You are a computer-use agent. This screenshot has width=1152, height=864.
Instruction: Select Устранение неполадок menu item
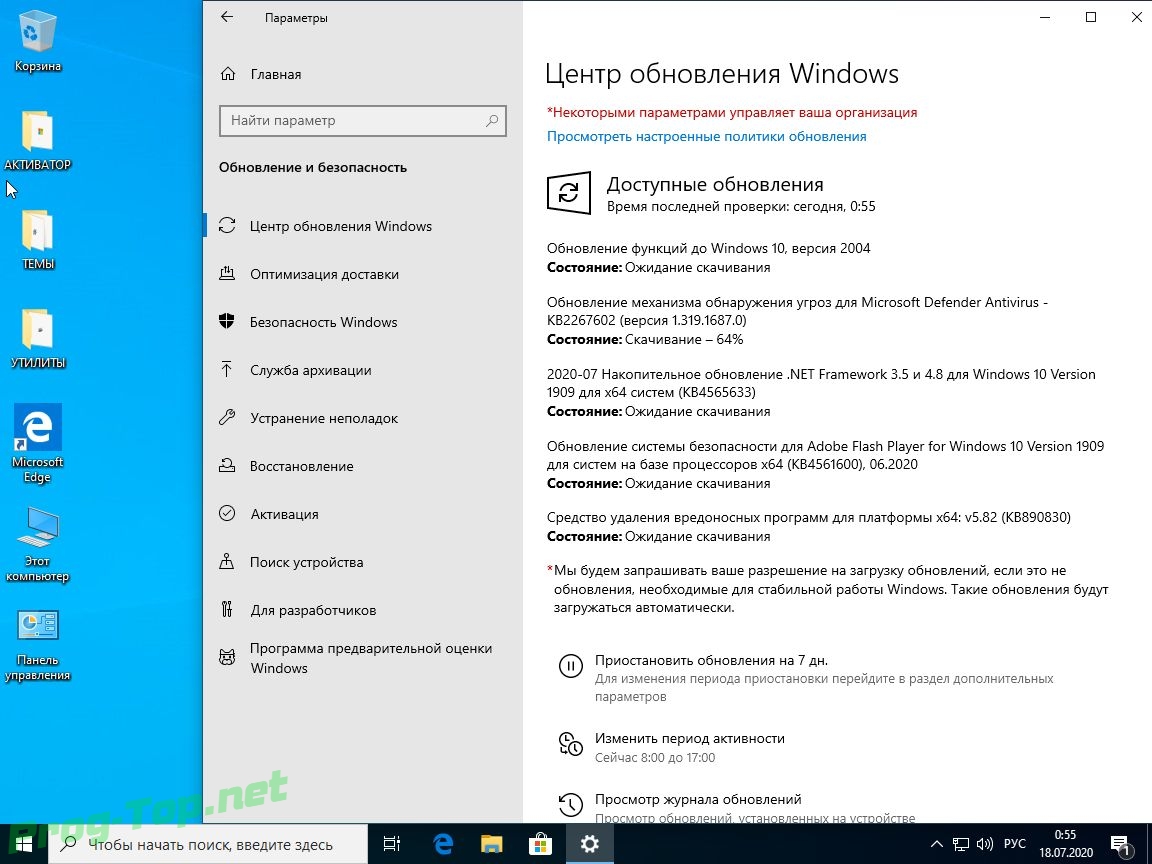(x=362, y=417)
